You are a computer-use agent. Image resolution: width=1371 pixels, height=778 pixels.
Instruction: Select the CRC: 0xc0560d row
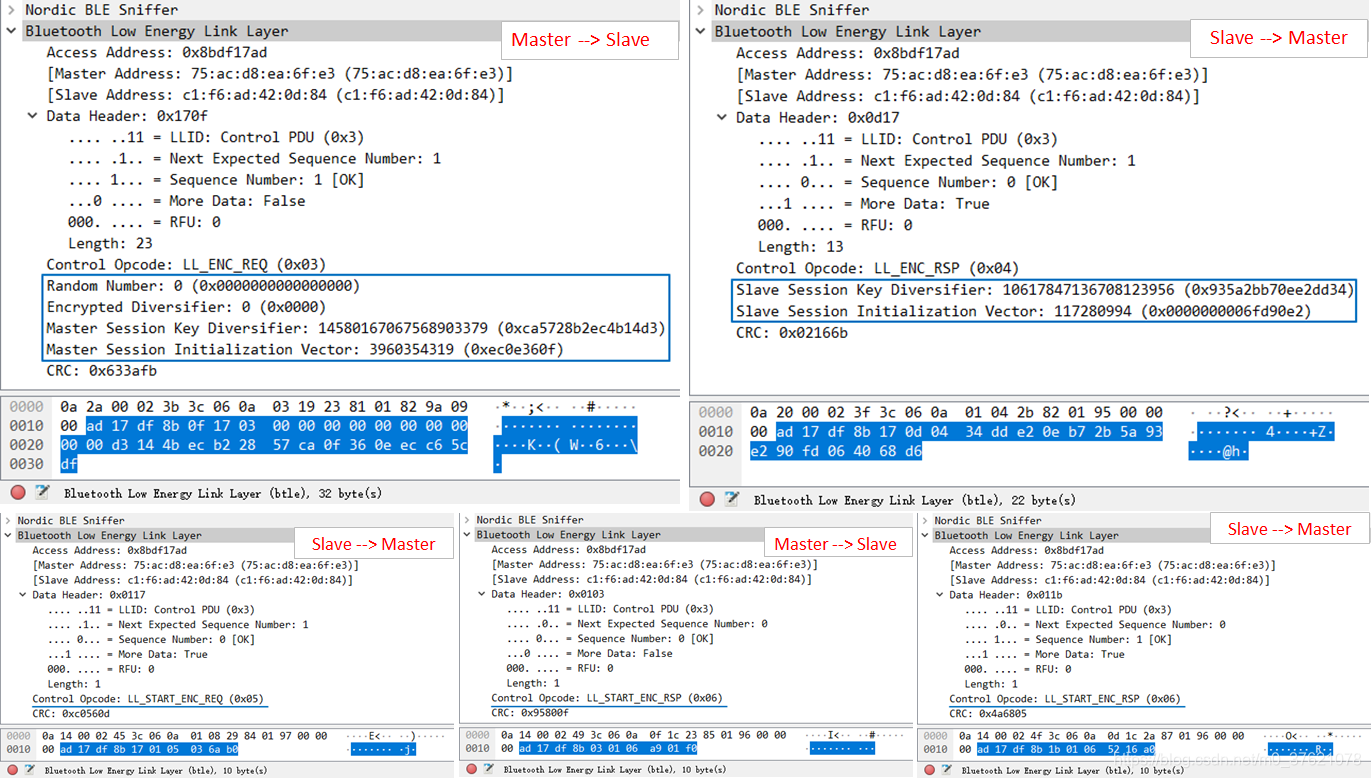pyautogui.click(x=71, y=714)
